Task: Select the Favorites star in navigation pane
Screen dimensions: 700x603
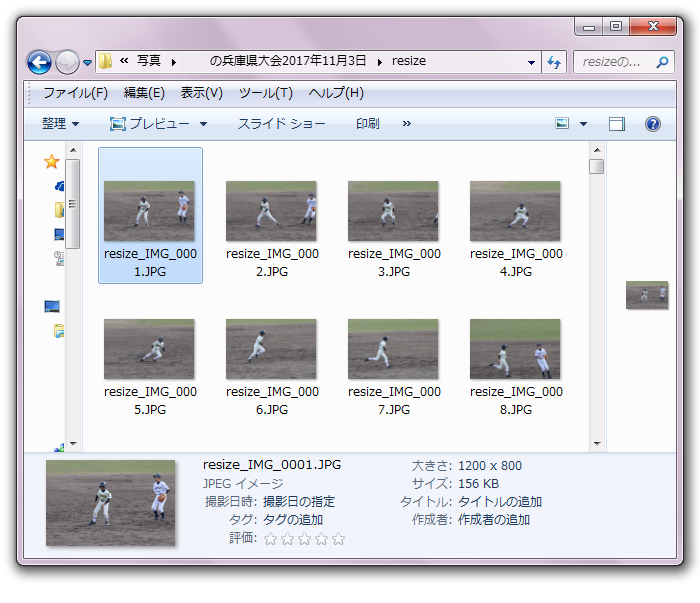Action: (52, 162)
